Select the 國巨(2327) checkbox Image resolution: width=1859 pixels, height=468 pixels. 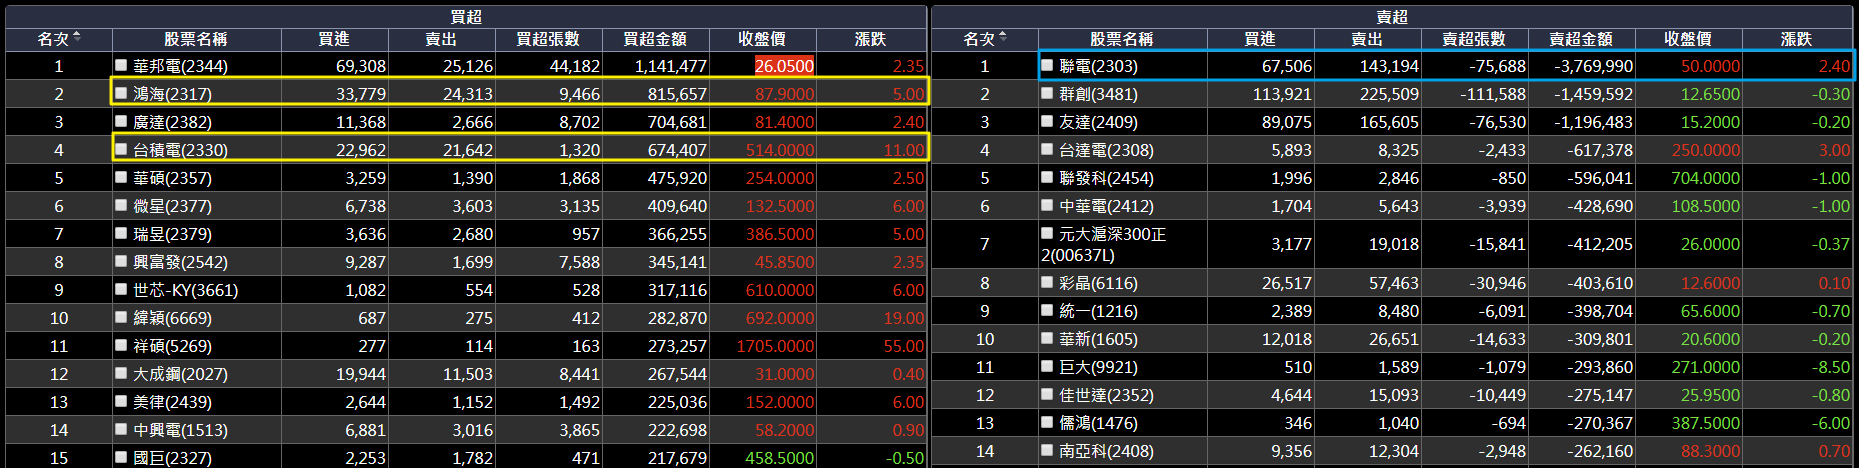(121, 456)
